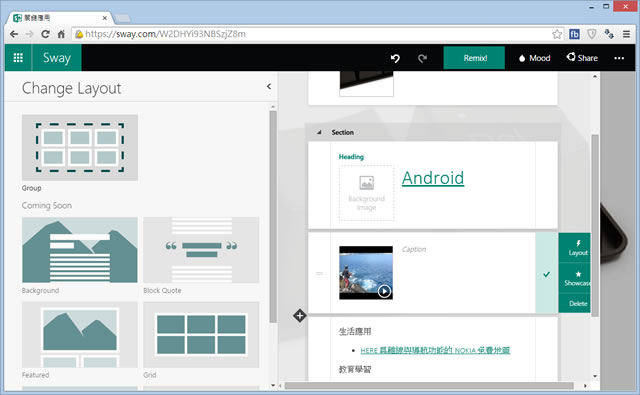This screenshot has height=395, width=640.
Task: Click the Sway logo button
Action: (x=57, y=58)
